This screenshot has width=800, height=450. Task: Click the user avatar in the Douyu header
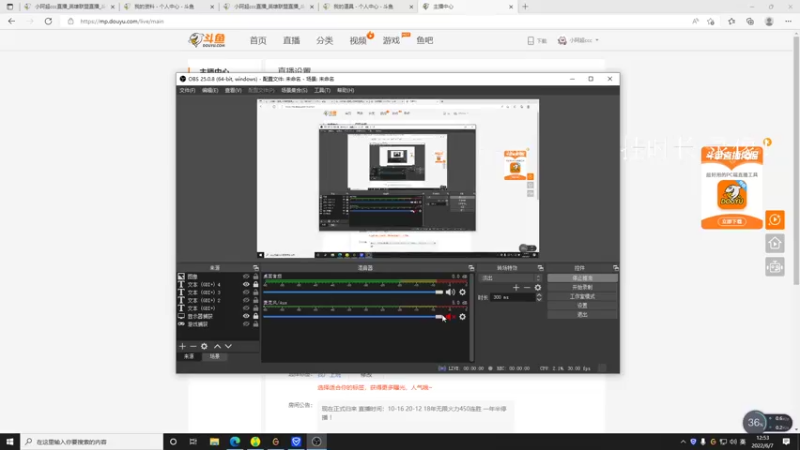[x=562, y=40]
